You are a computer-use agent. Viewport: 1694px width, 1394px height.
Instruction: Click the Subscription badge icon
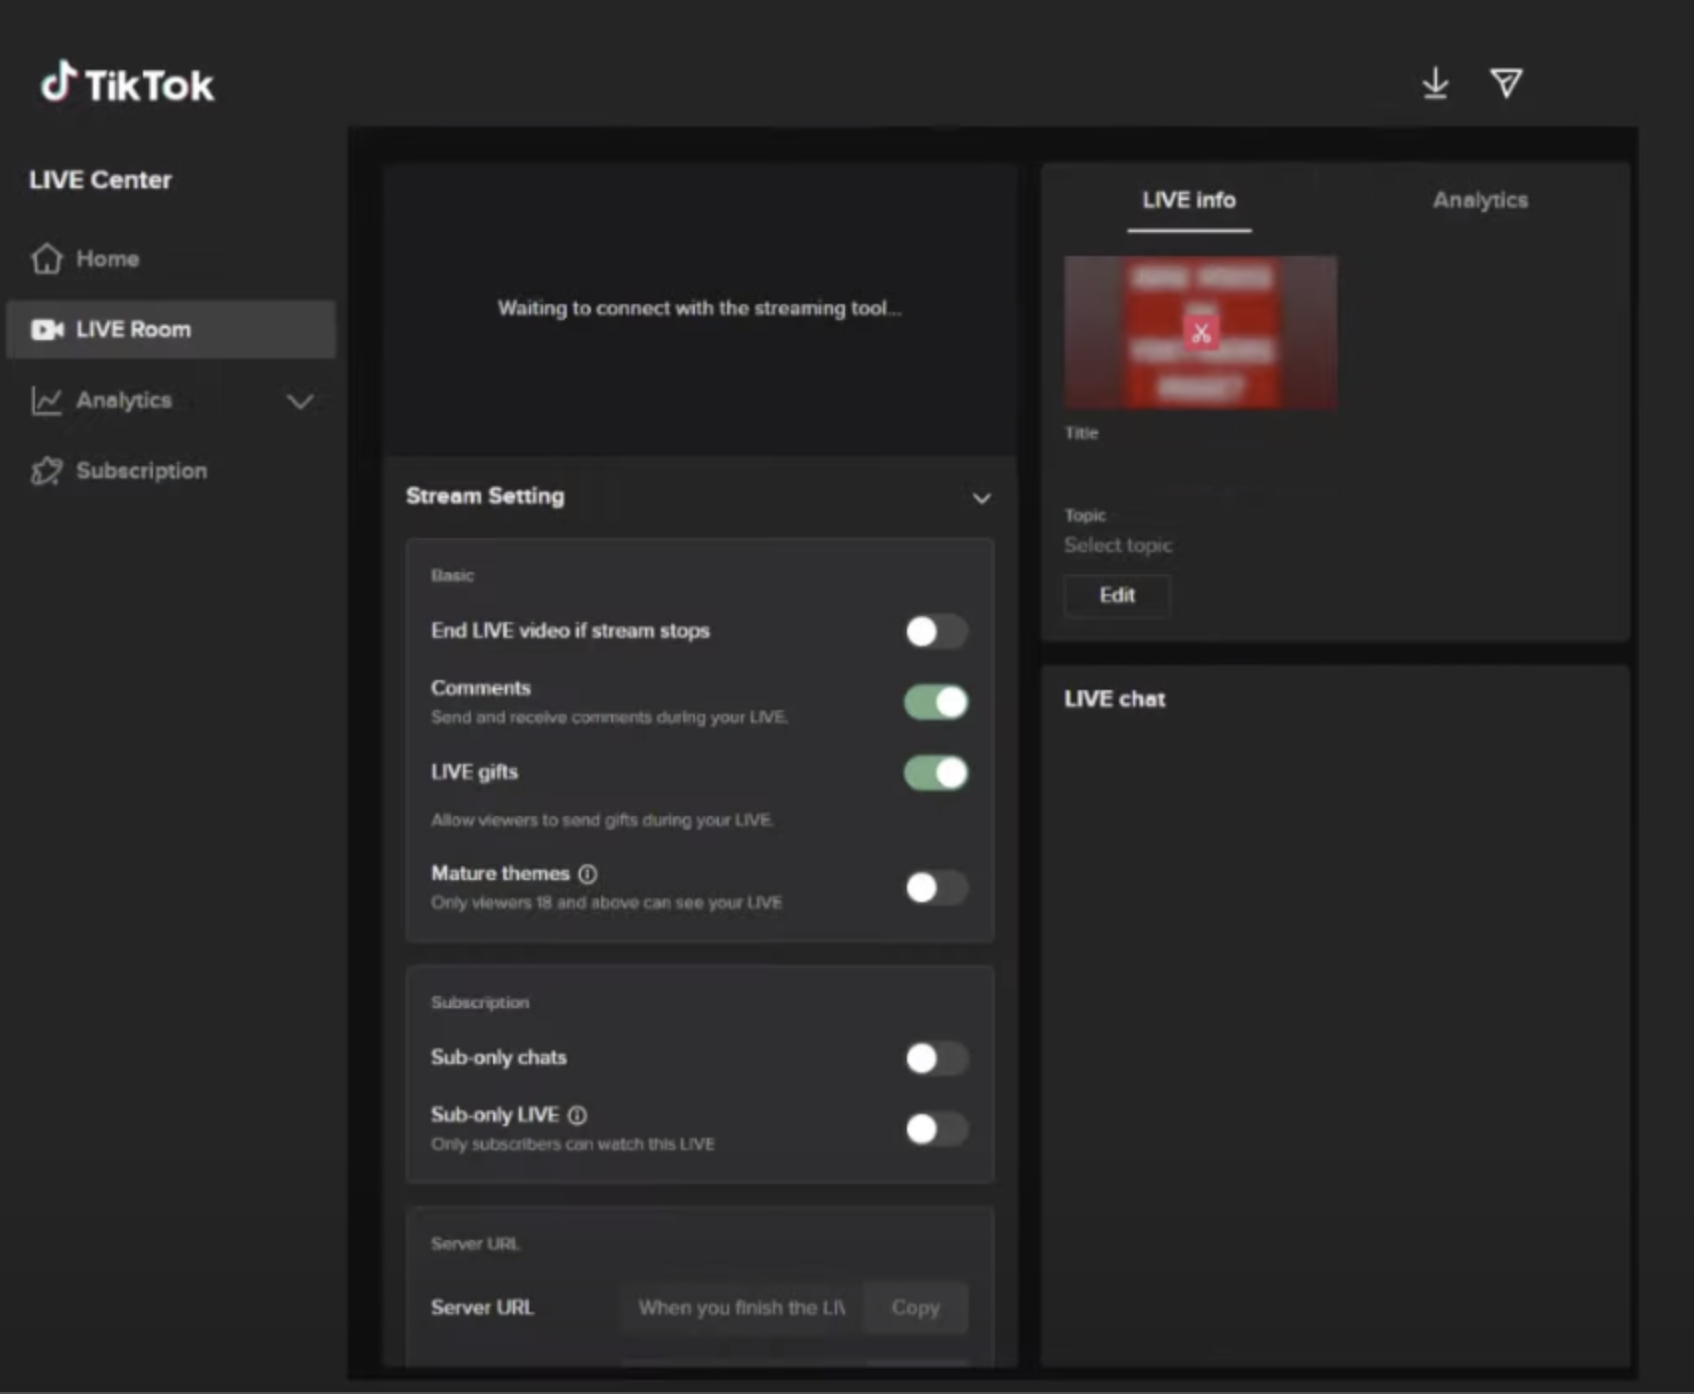click(47, 471)
